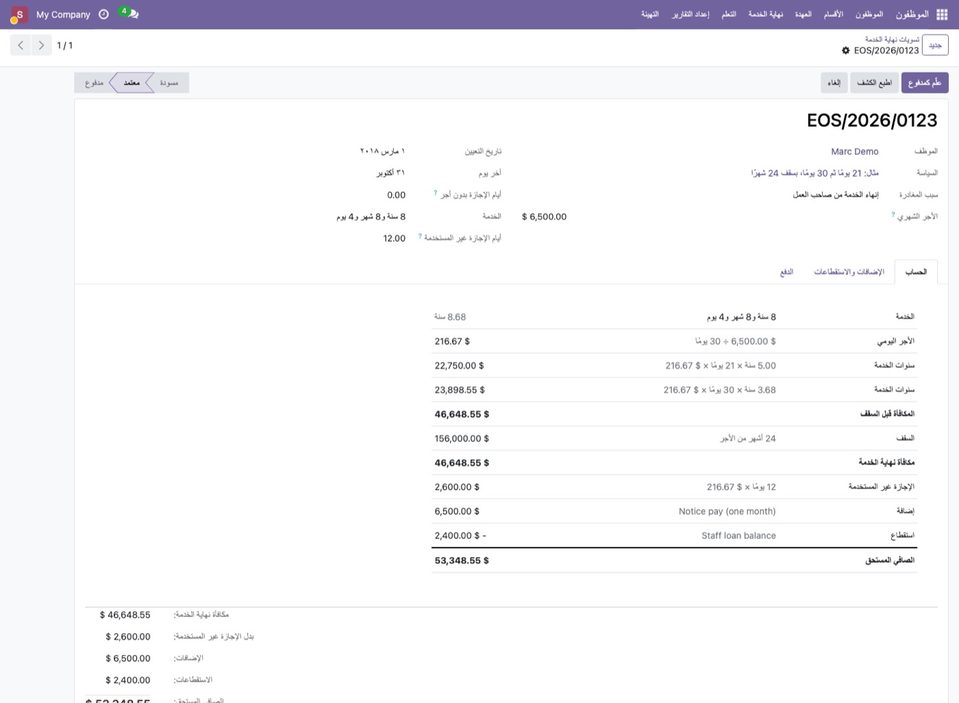Click help mark next to أيام الإجازة بدون أجر
959x703 pixels.
(x=435, y=193)
